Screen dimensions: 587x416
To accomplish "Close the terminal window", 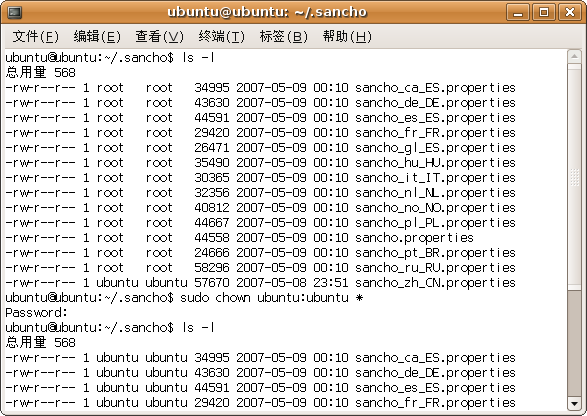I will (x=570, y=12).
